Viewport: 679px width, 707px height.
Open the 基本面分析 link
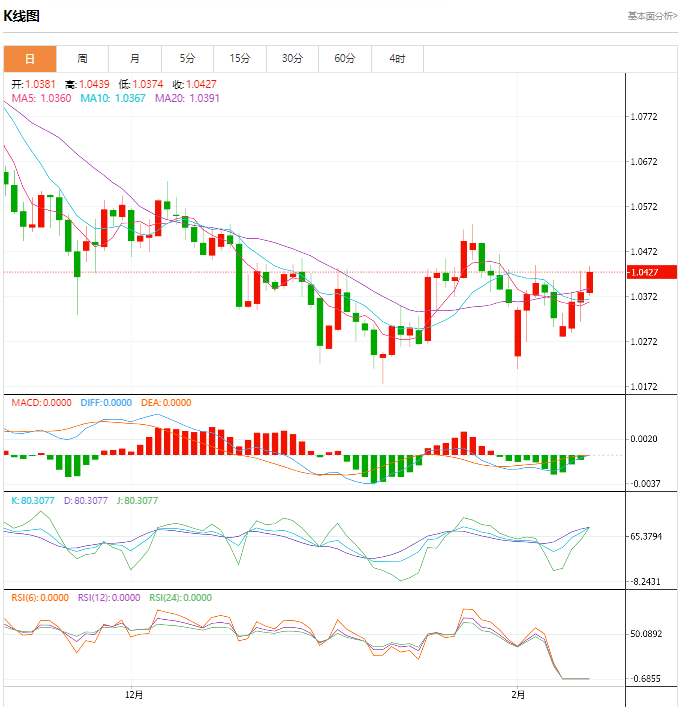click(x=652, y=16)
